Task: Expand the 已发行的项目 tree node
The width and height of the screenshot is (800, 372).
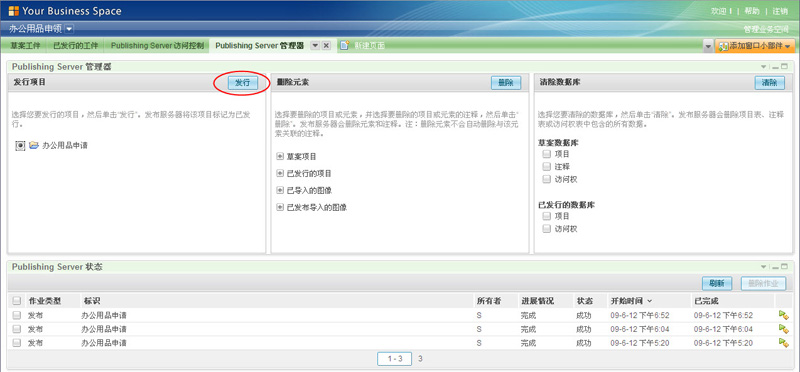Action: tap(280, 173)
